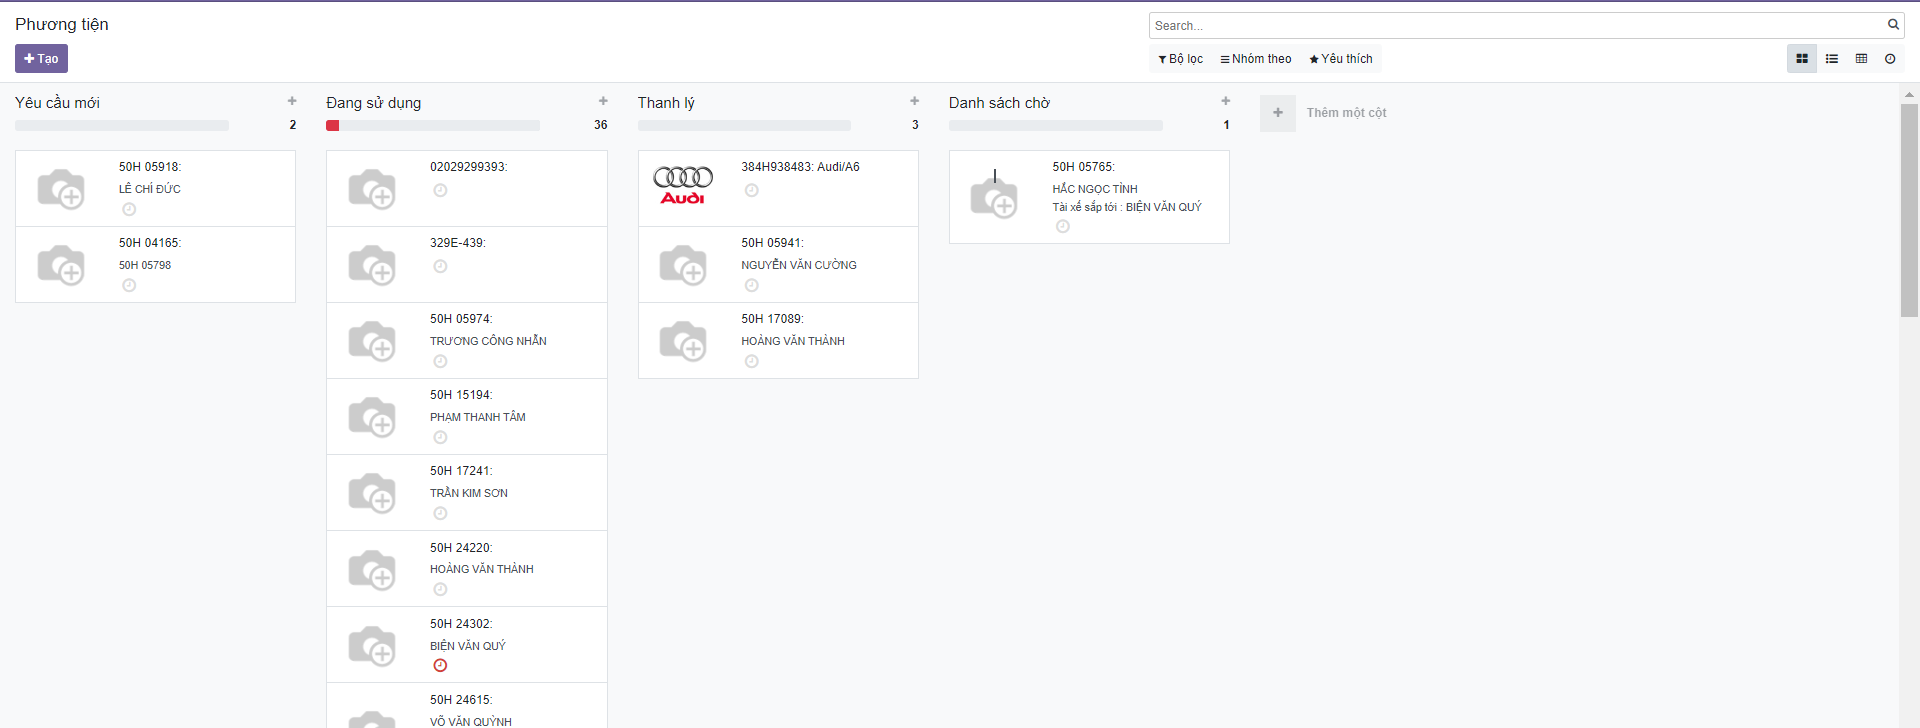Click Đang sử dụng column header
The height and width of the screenshot is (728, 1920).
(373, 103)
